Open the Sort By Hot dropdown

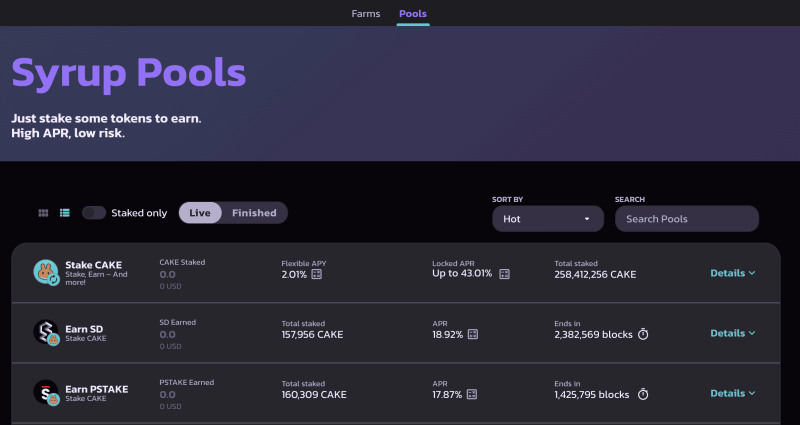click(x=548, y=219)
